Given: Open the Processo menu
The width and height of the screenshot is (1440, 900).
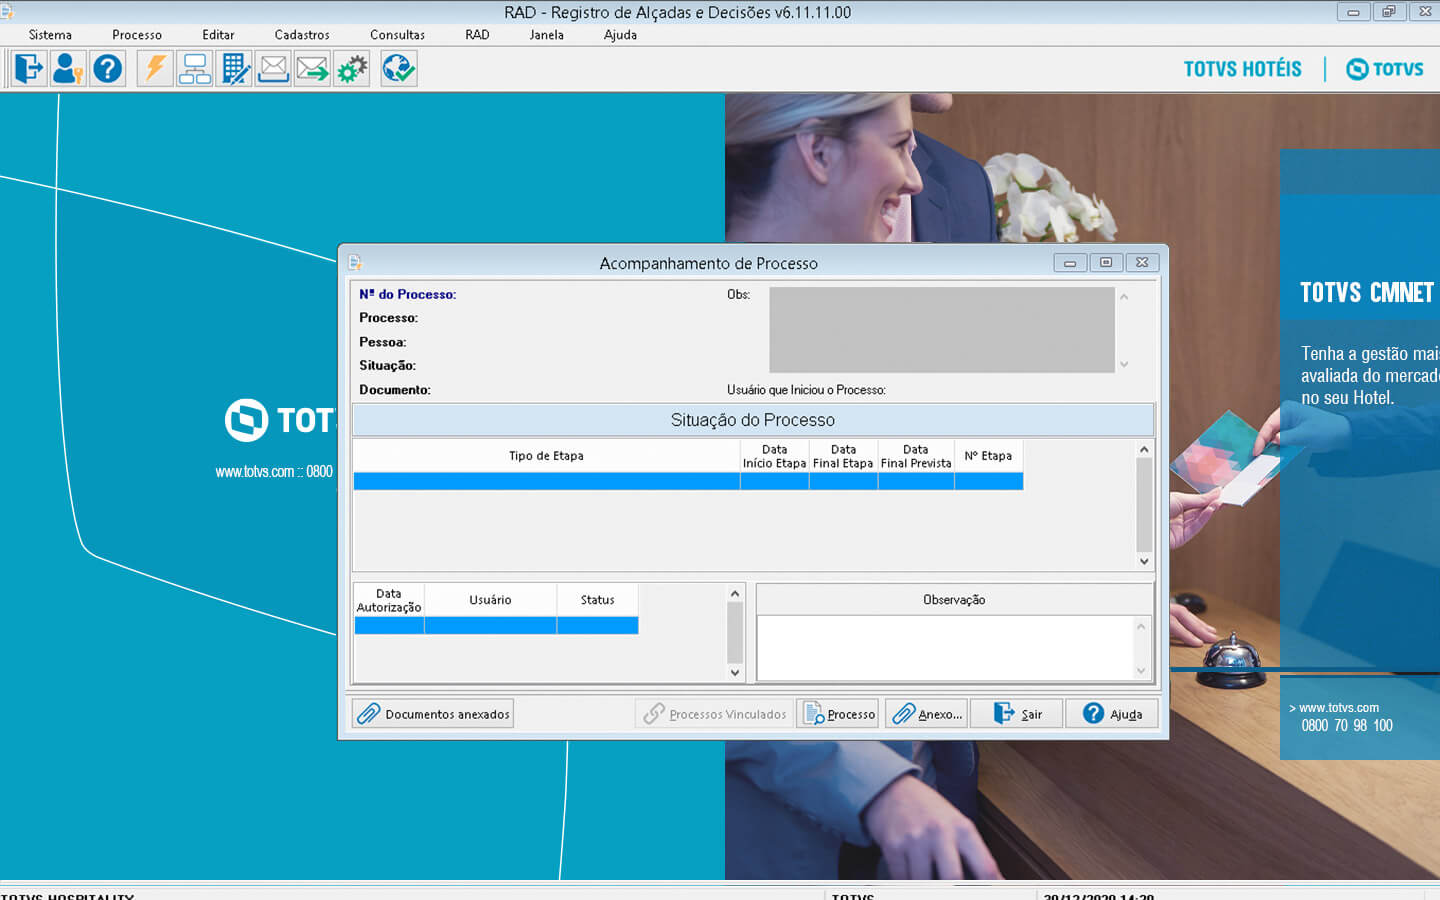Looking at the screenshot, I should click(x=137, y=35).
